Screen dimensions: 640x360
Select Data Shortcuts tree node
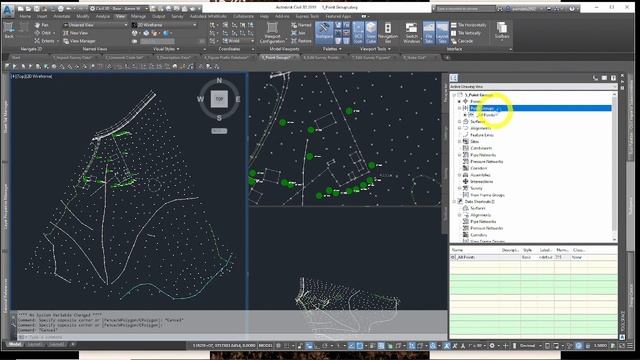(x=480, y=202)
